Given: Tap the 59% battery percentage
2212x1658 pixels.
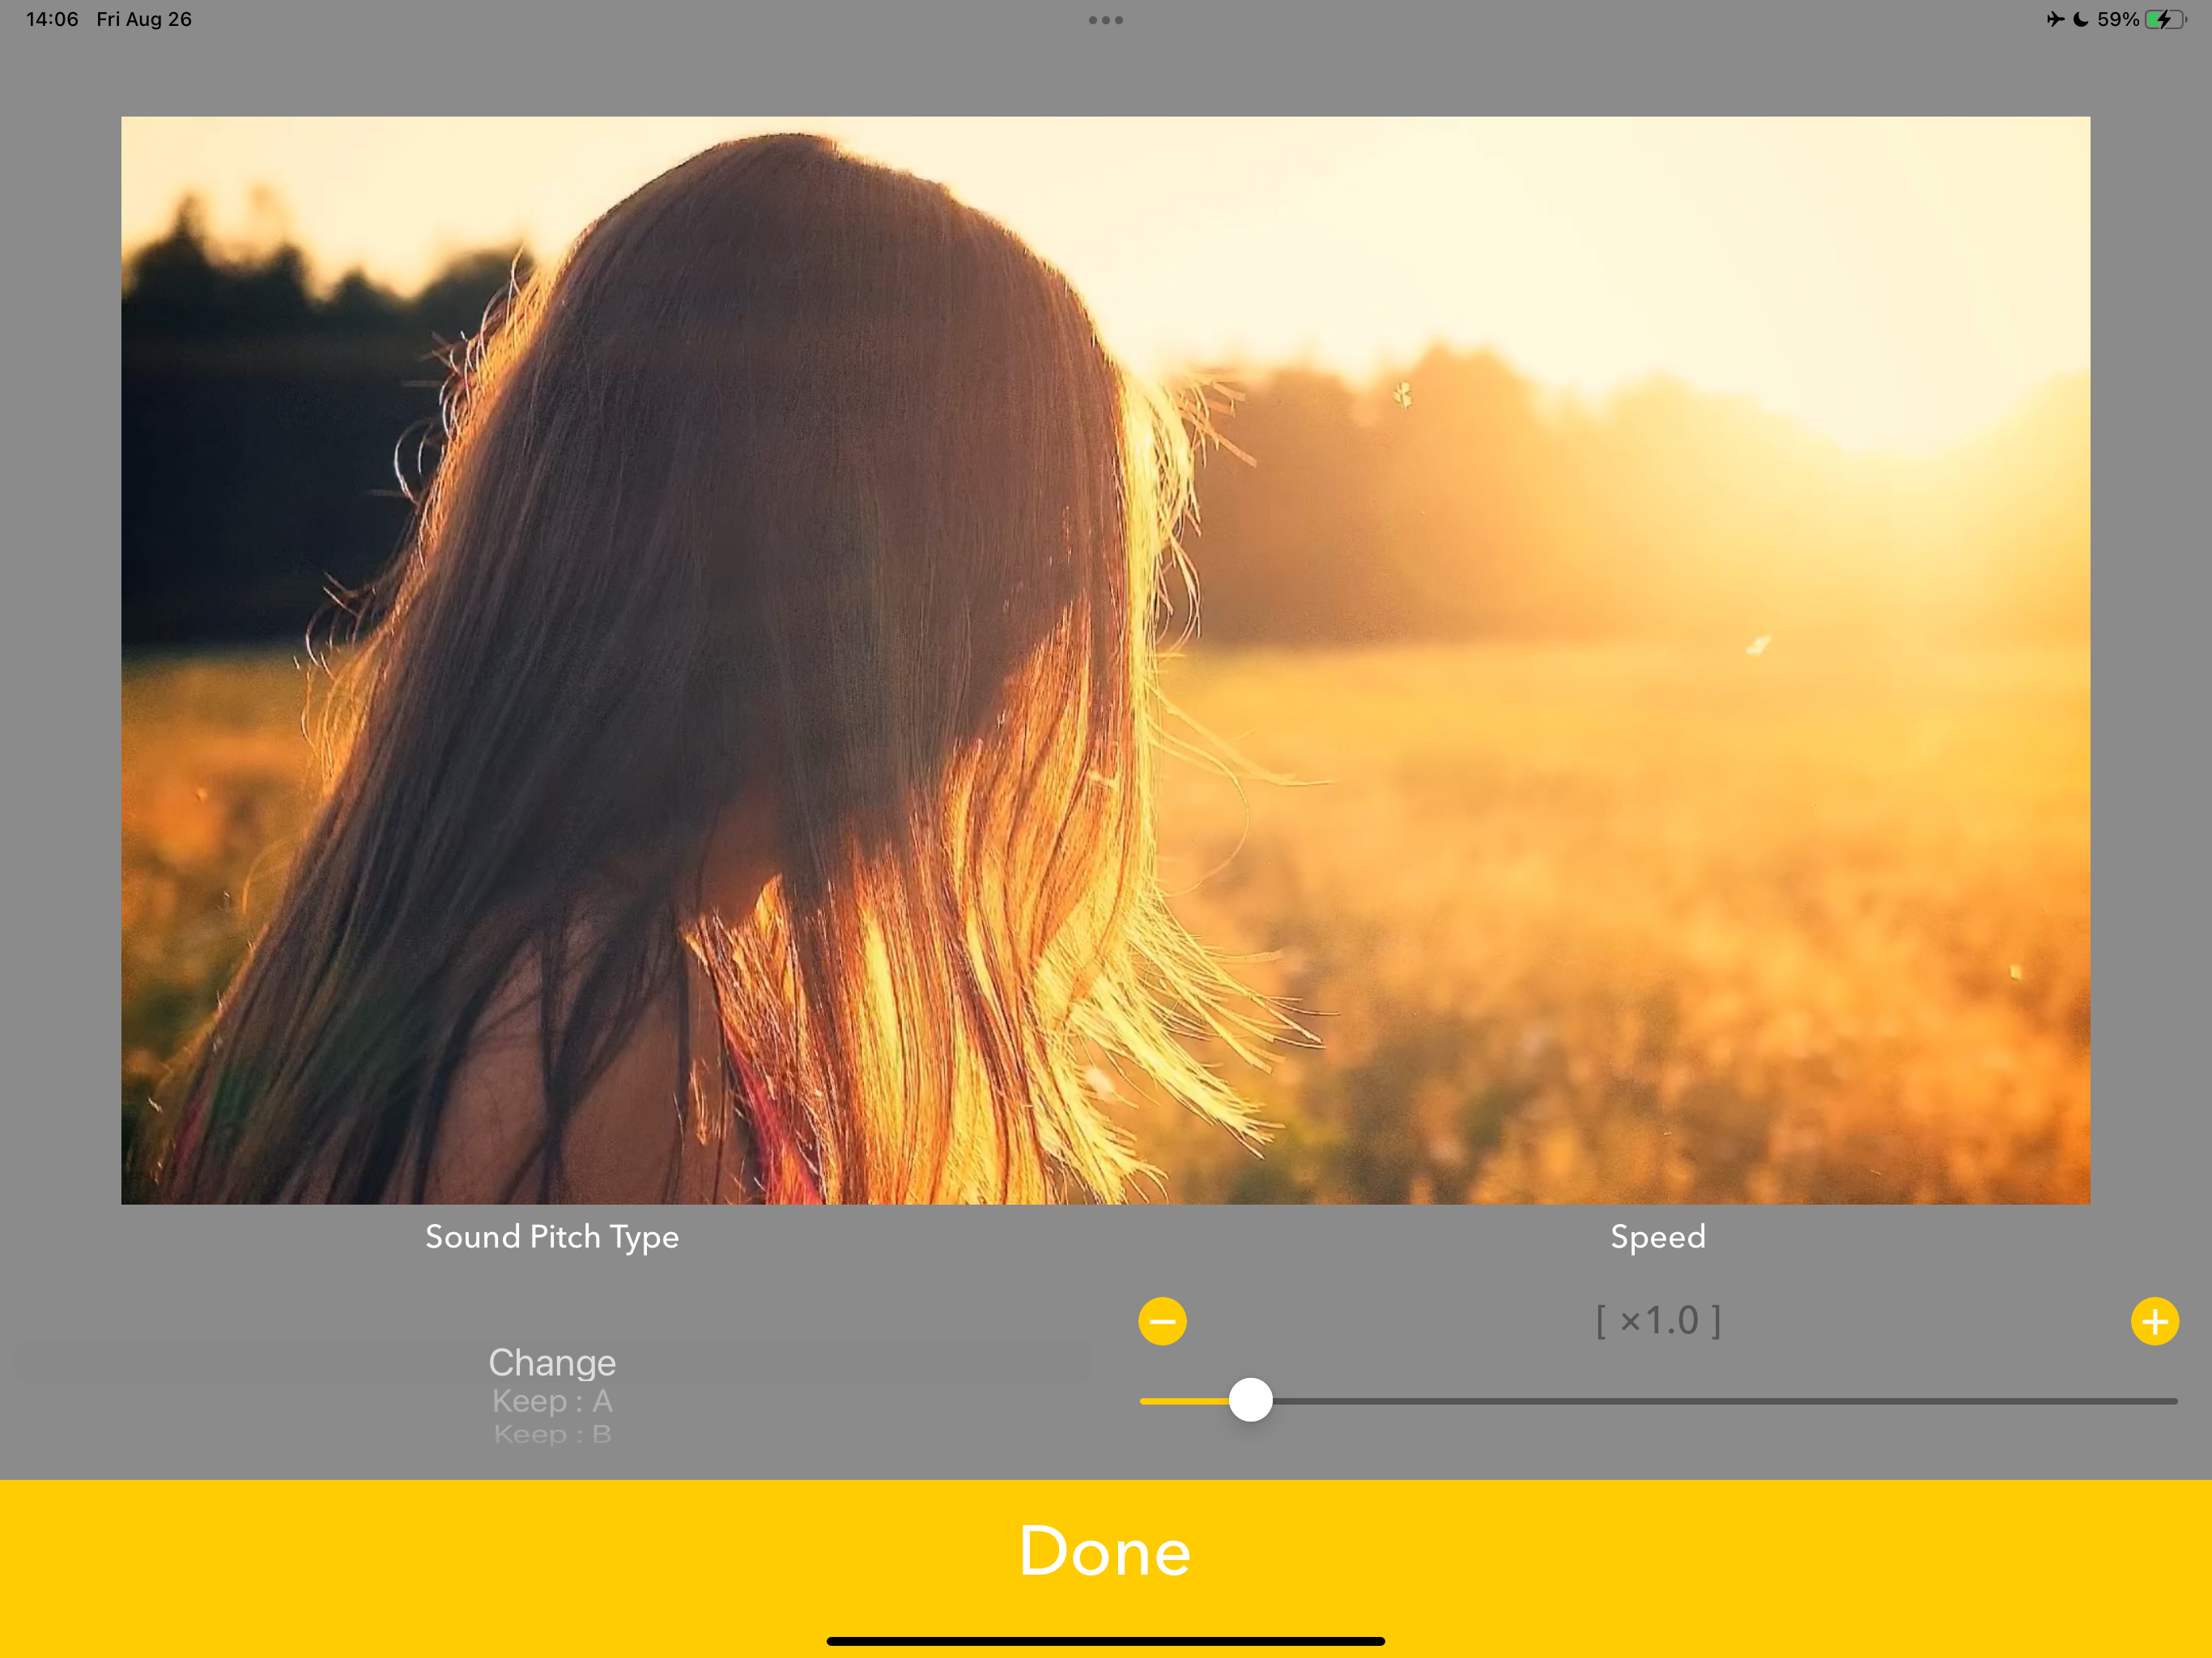Looking at the screenshot, I should (x=2117, y=19).
